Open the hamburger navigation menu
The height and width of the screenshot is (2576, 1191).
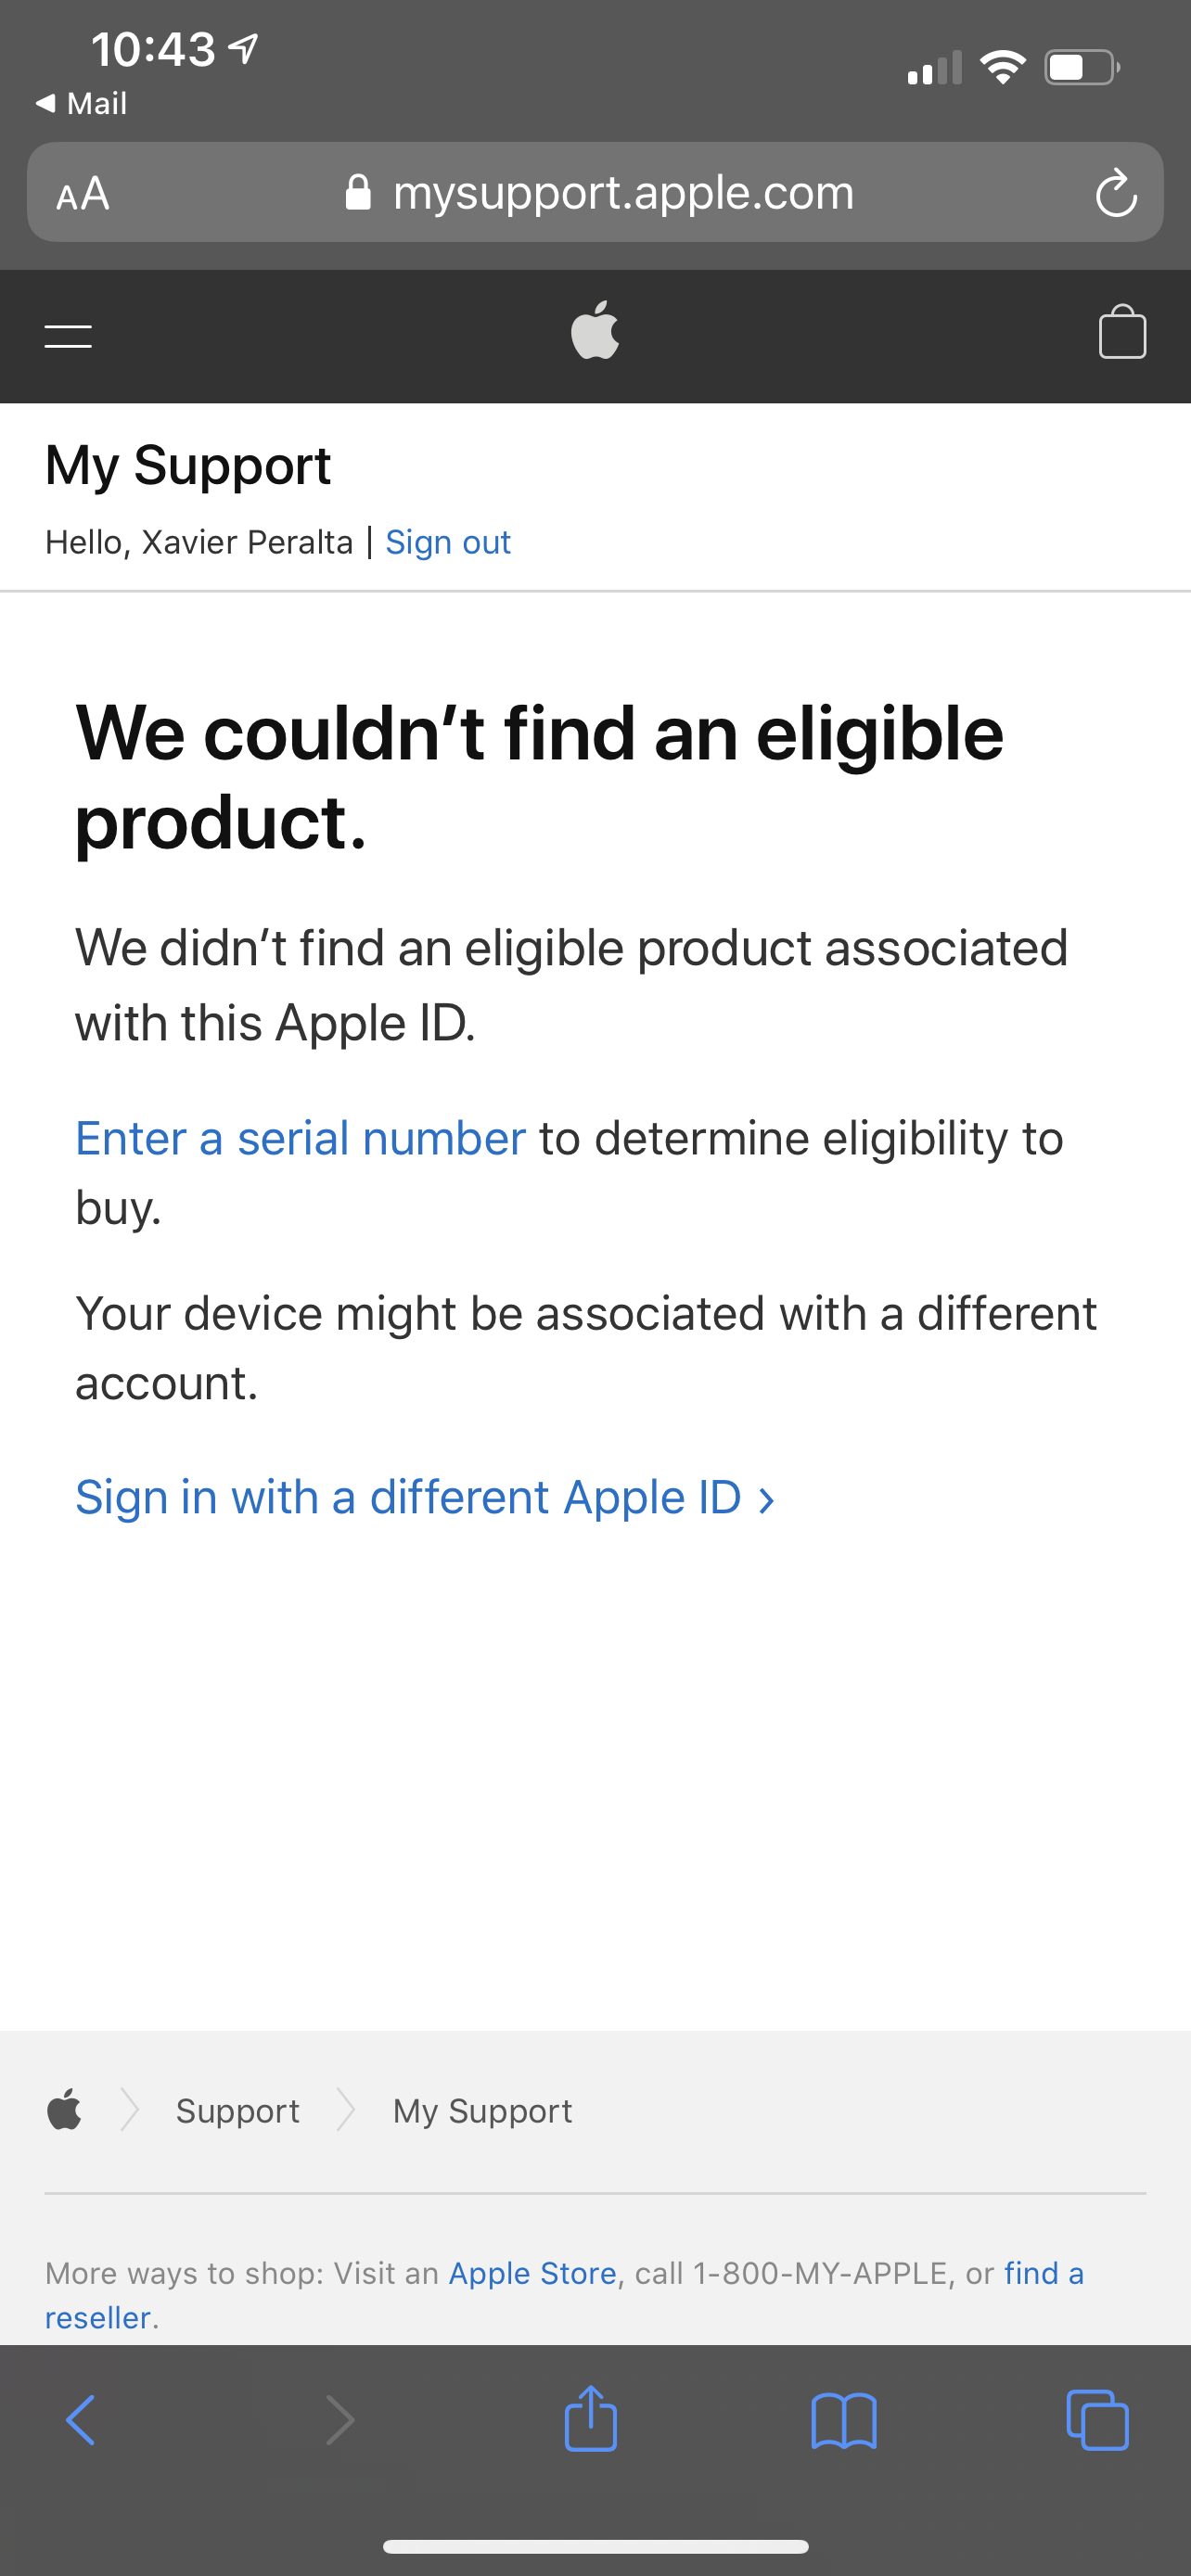point(68,336)
